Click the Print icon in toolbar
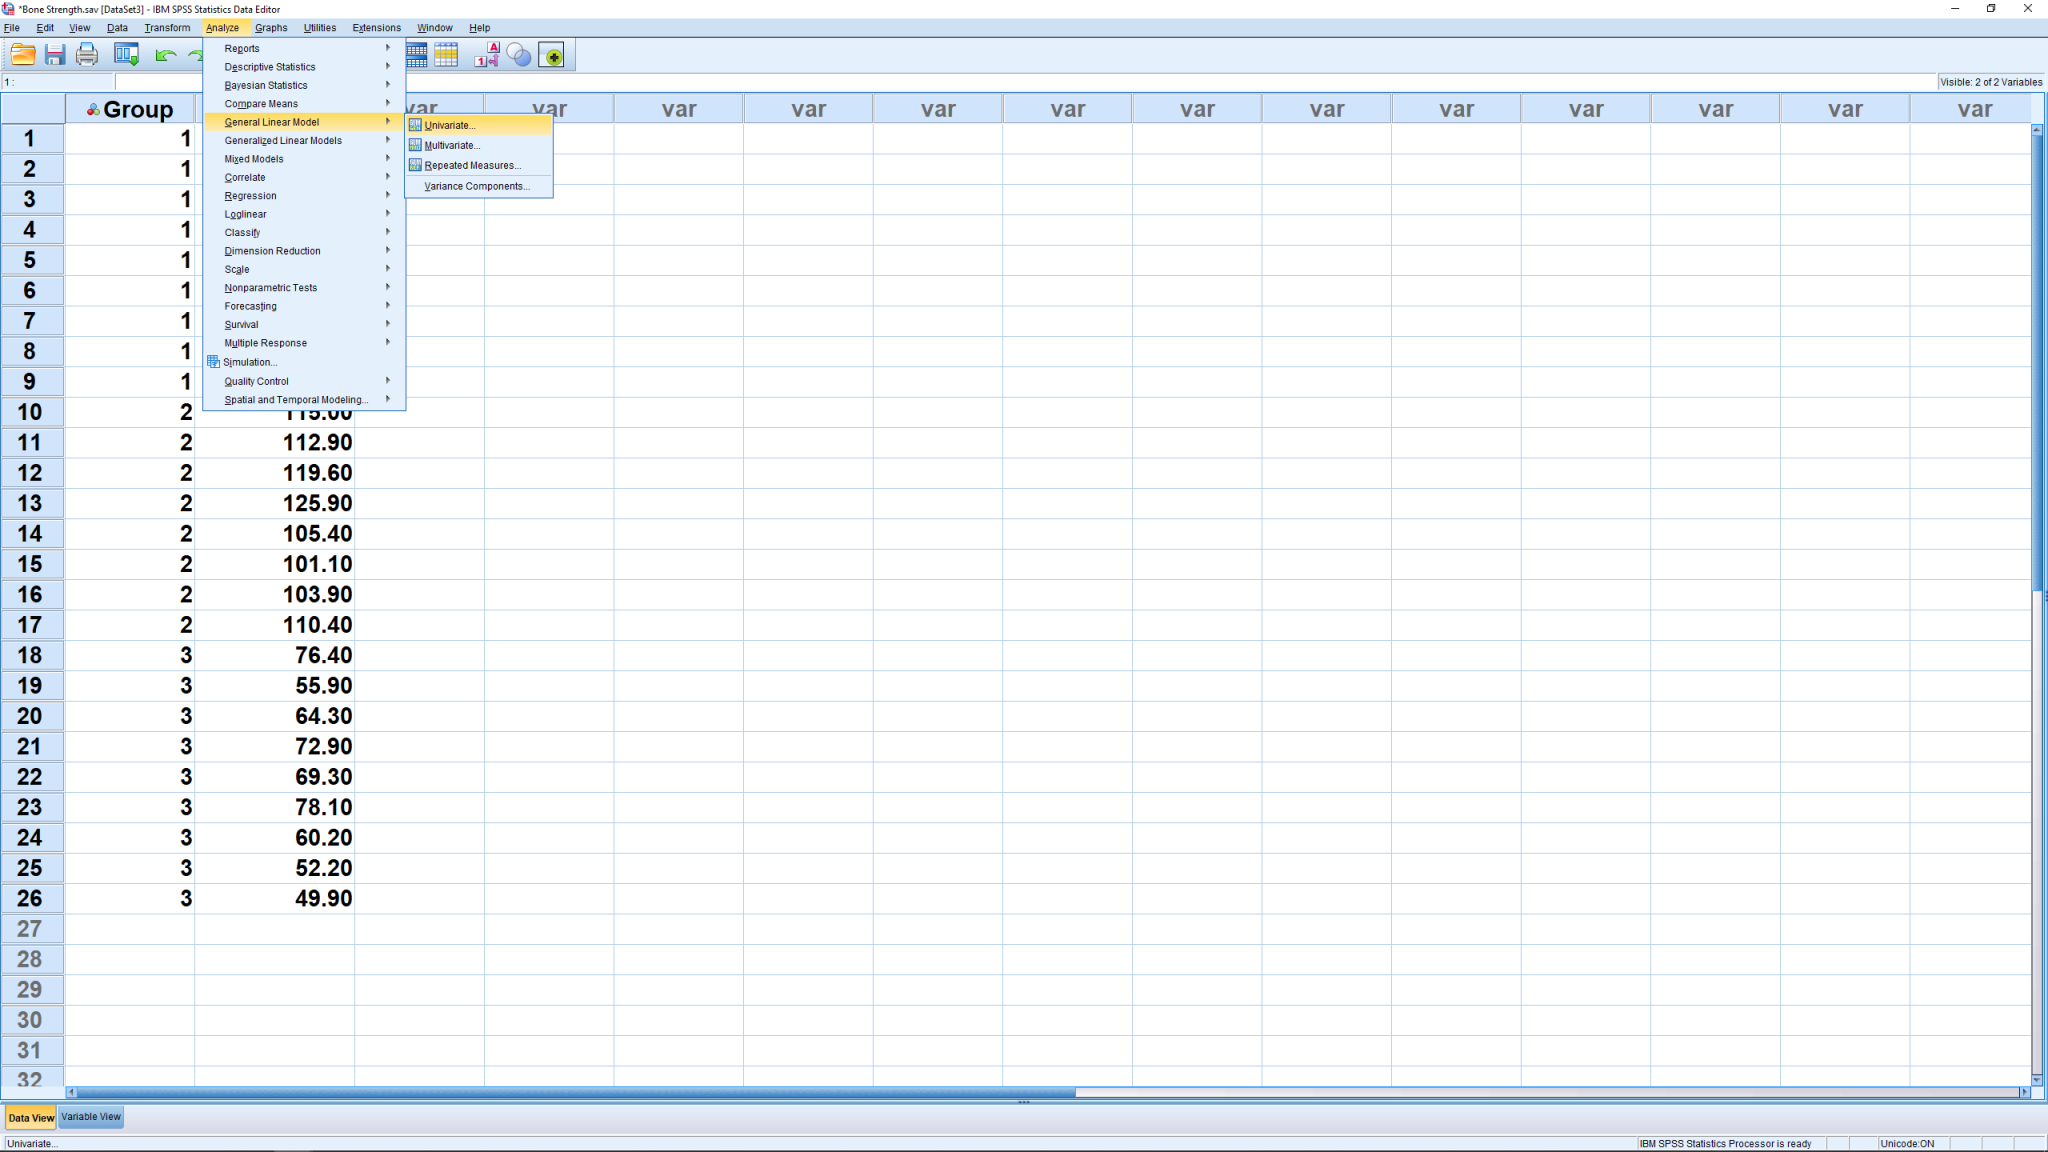 tap(87, 55)
